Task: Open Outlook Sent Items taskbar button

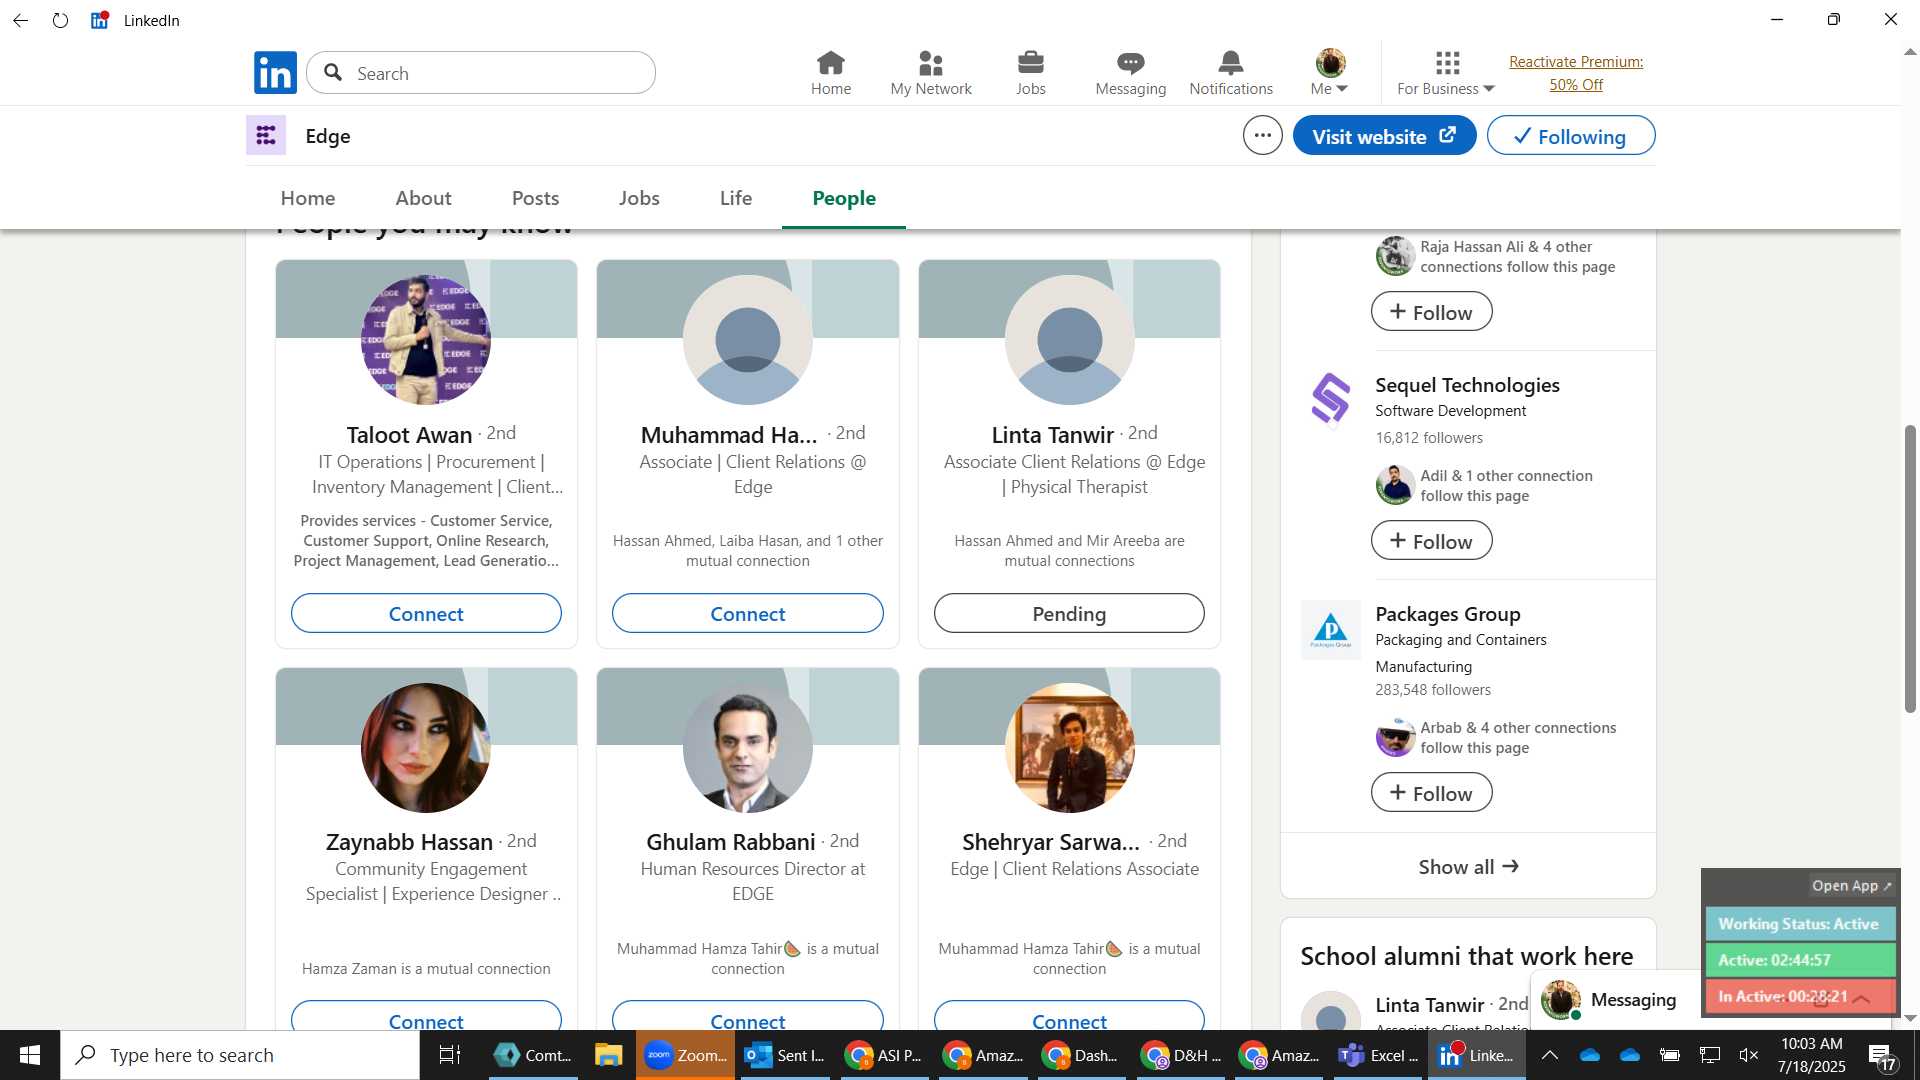Action: pyautogui.click(x=786, y=1055)
